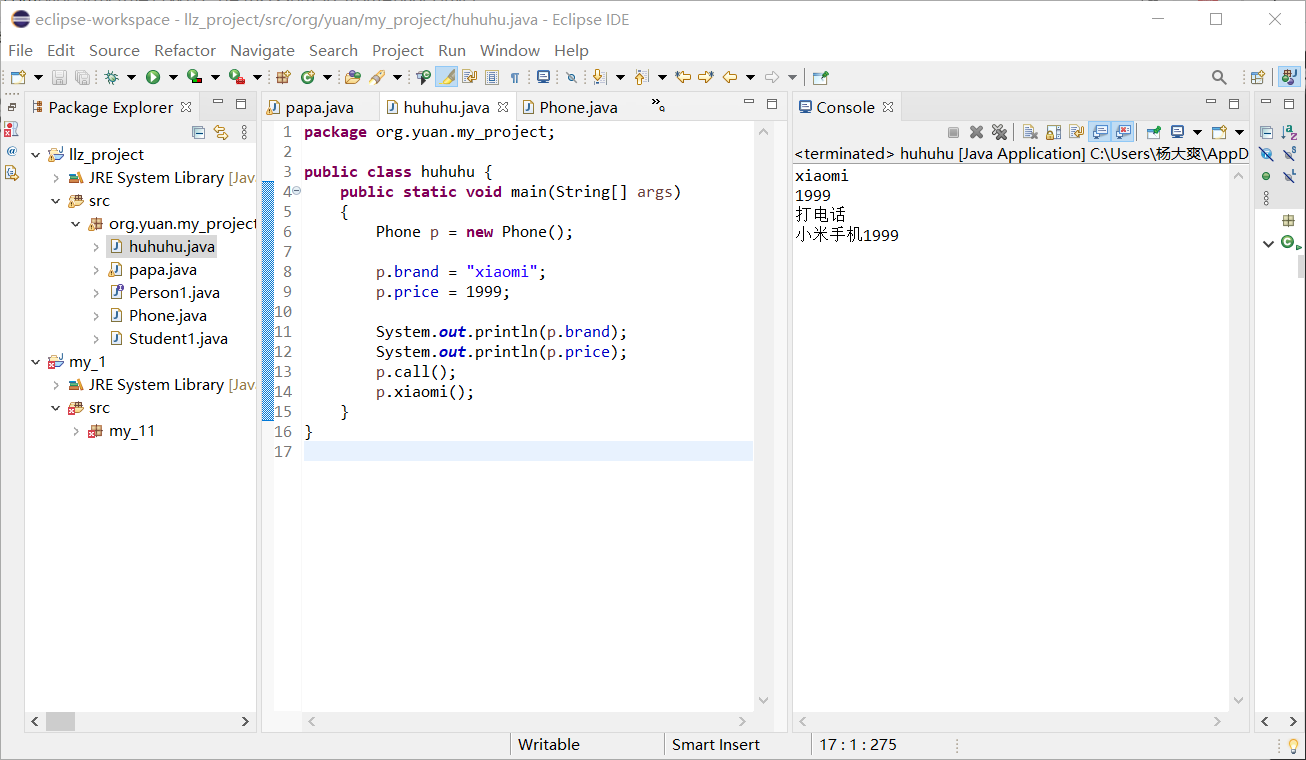Open the File menu
The image size is (1306, 760).
[x=20, y=50]
